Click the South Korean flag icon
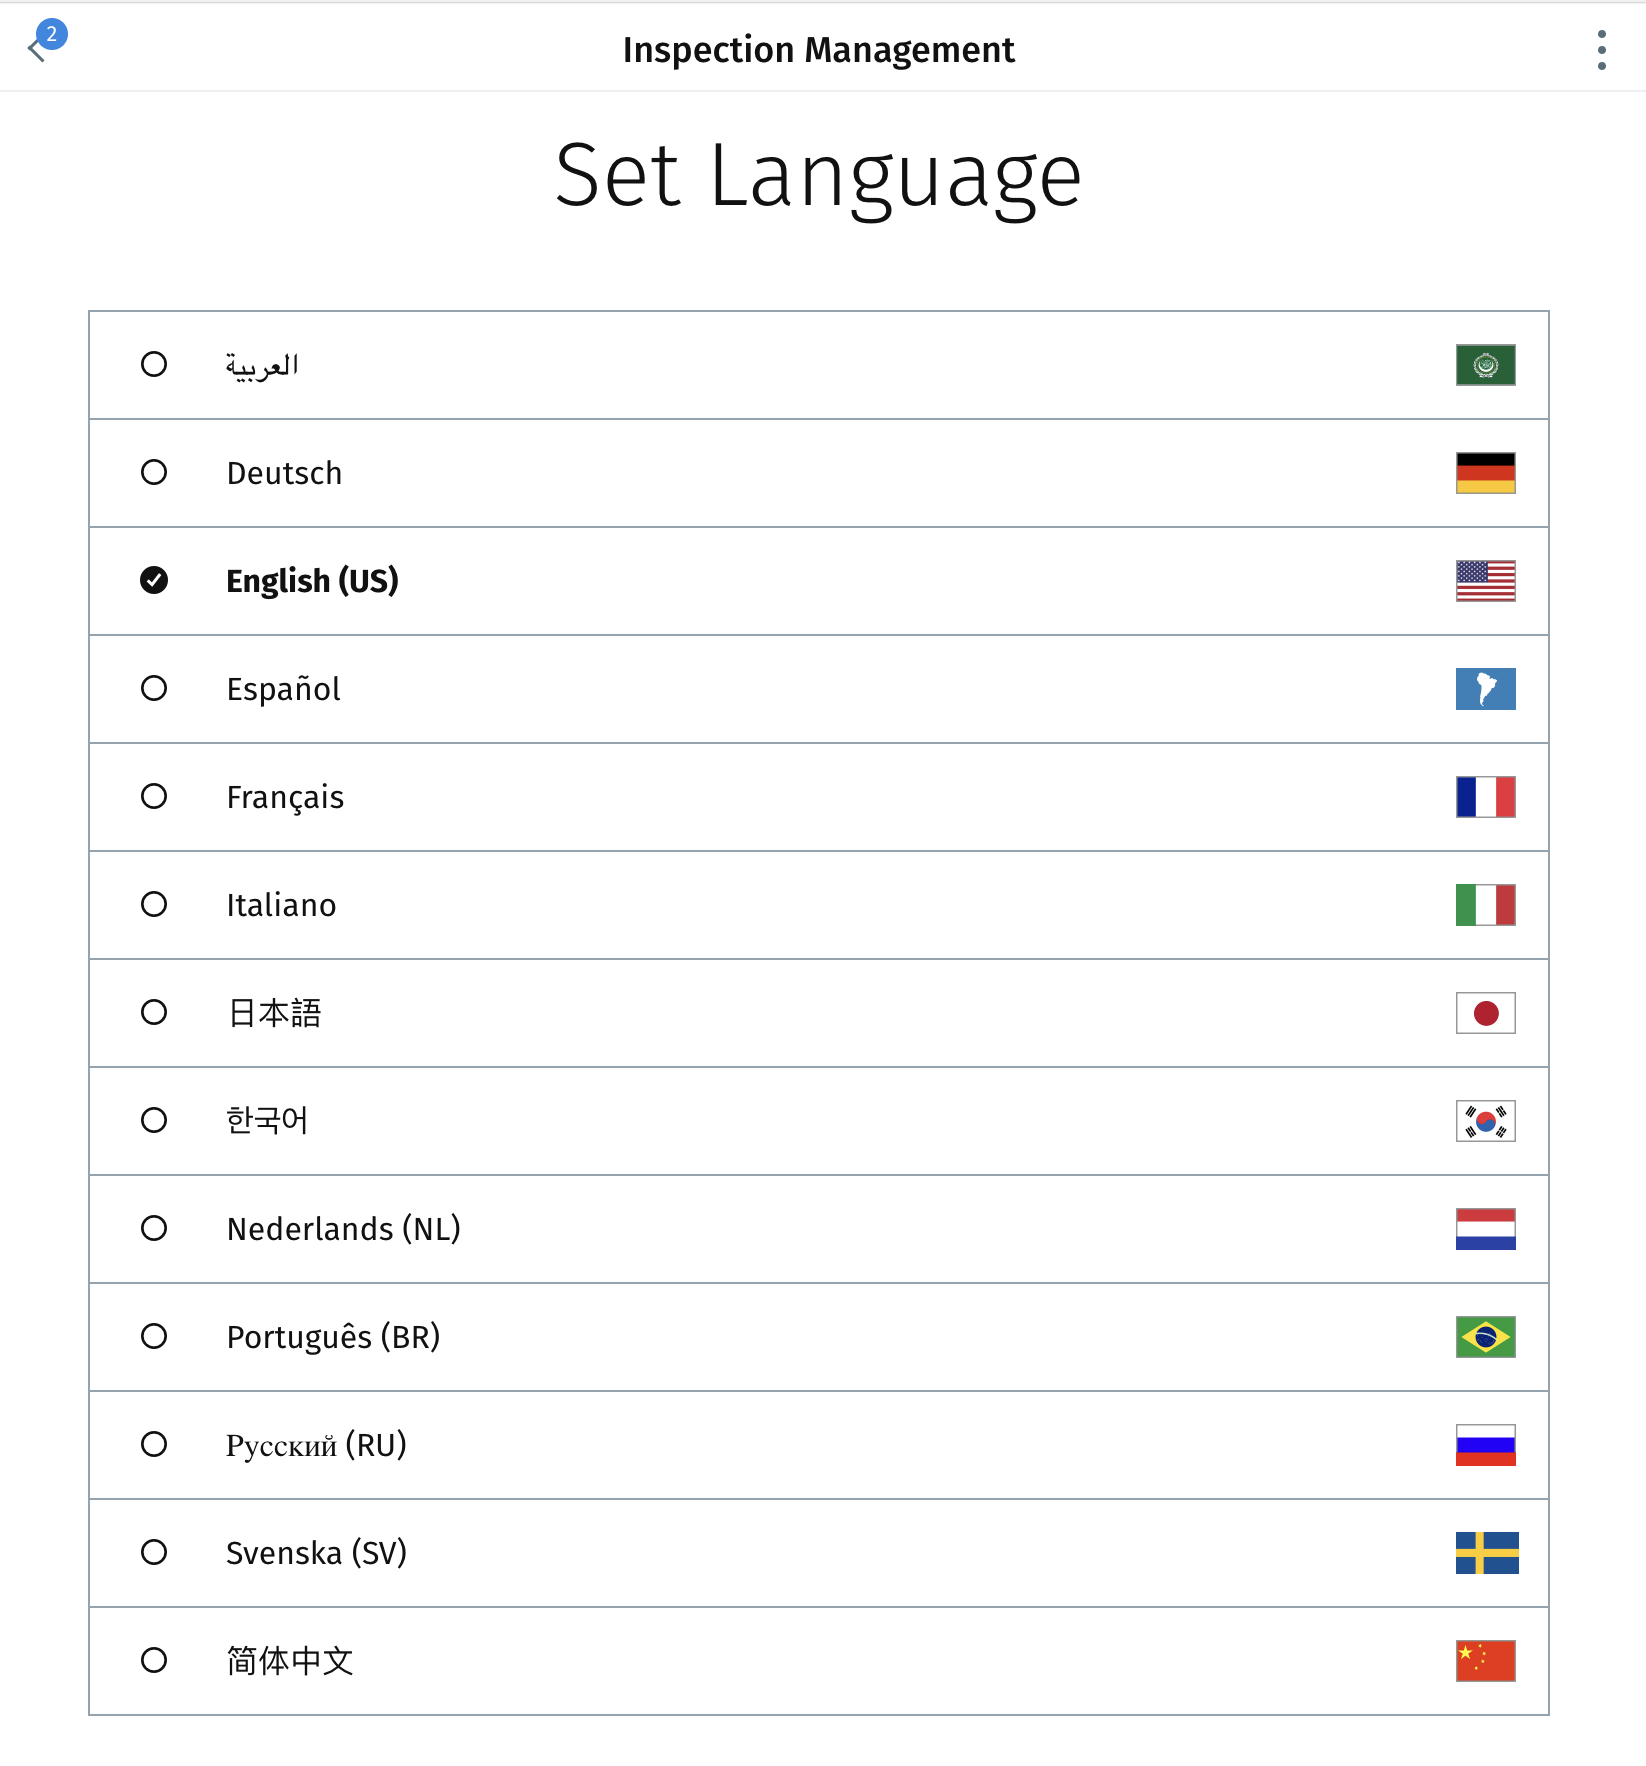The width and height of the screenshot is (1646, 1766). click(x=1485, y=1121)
